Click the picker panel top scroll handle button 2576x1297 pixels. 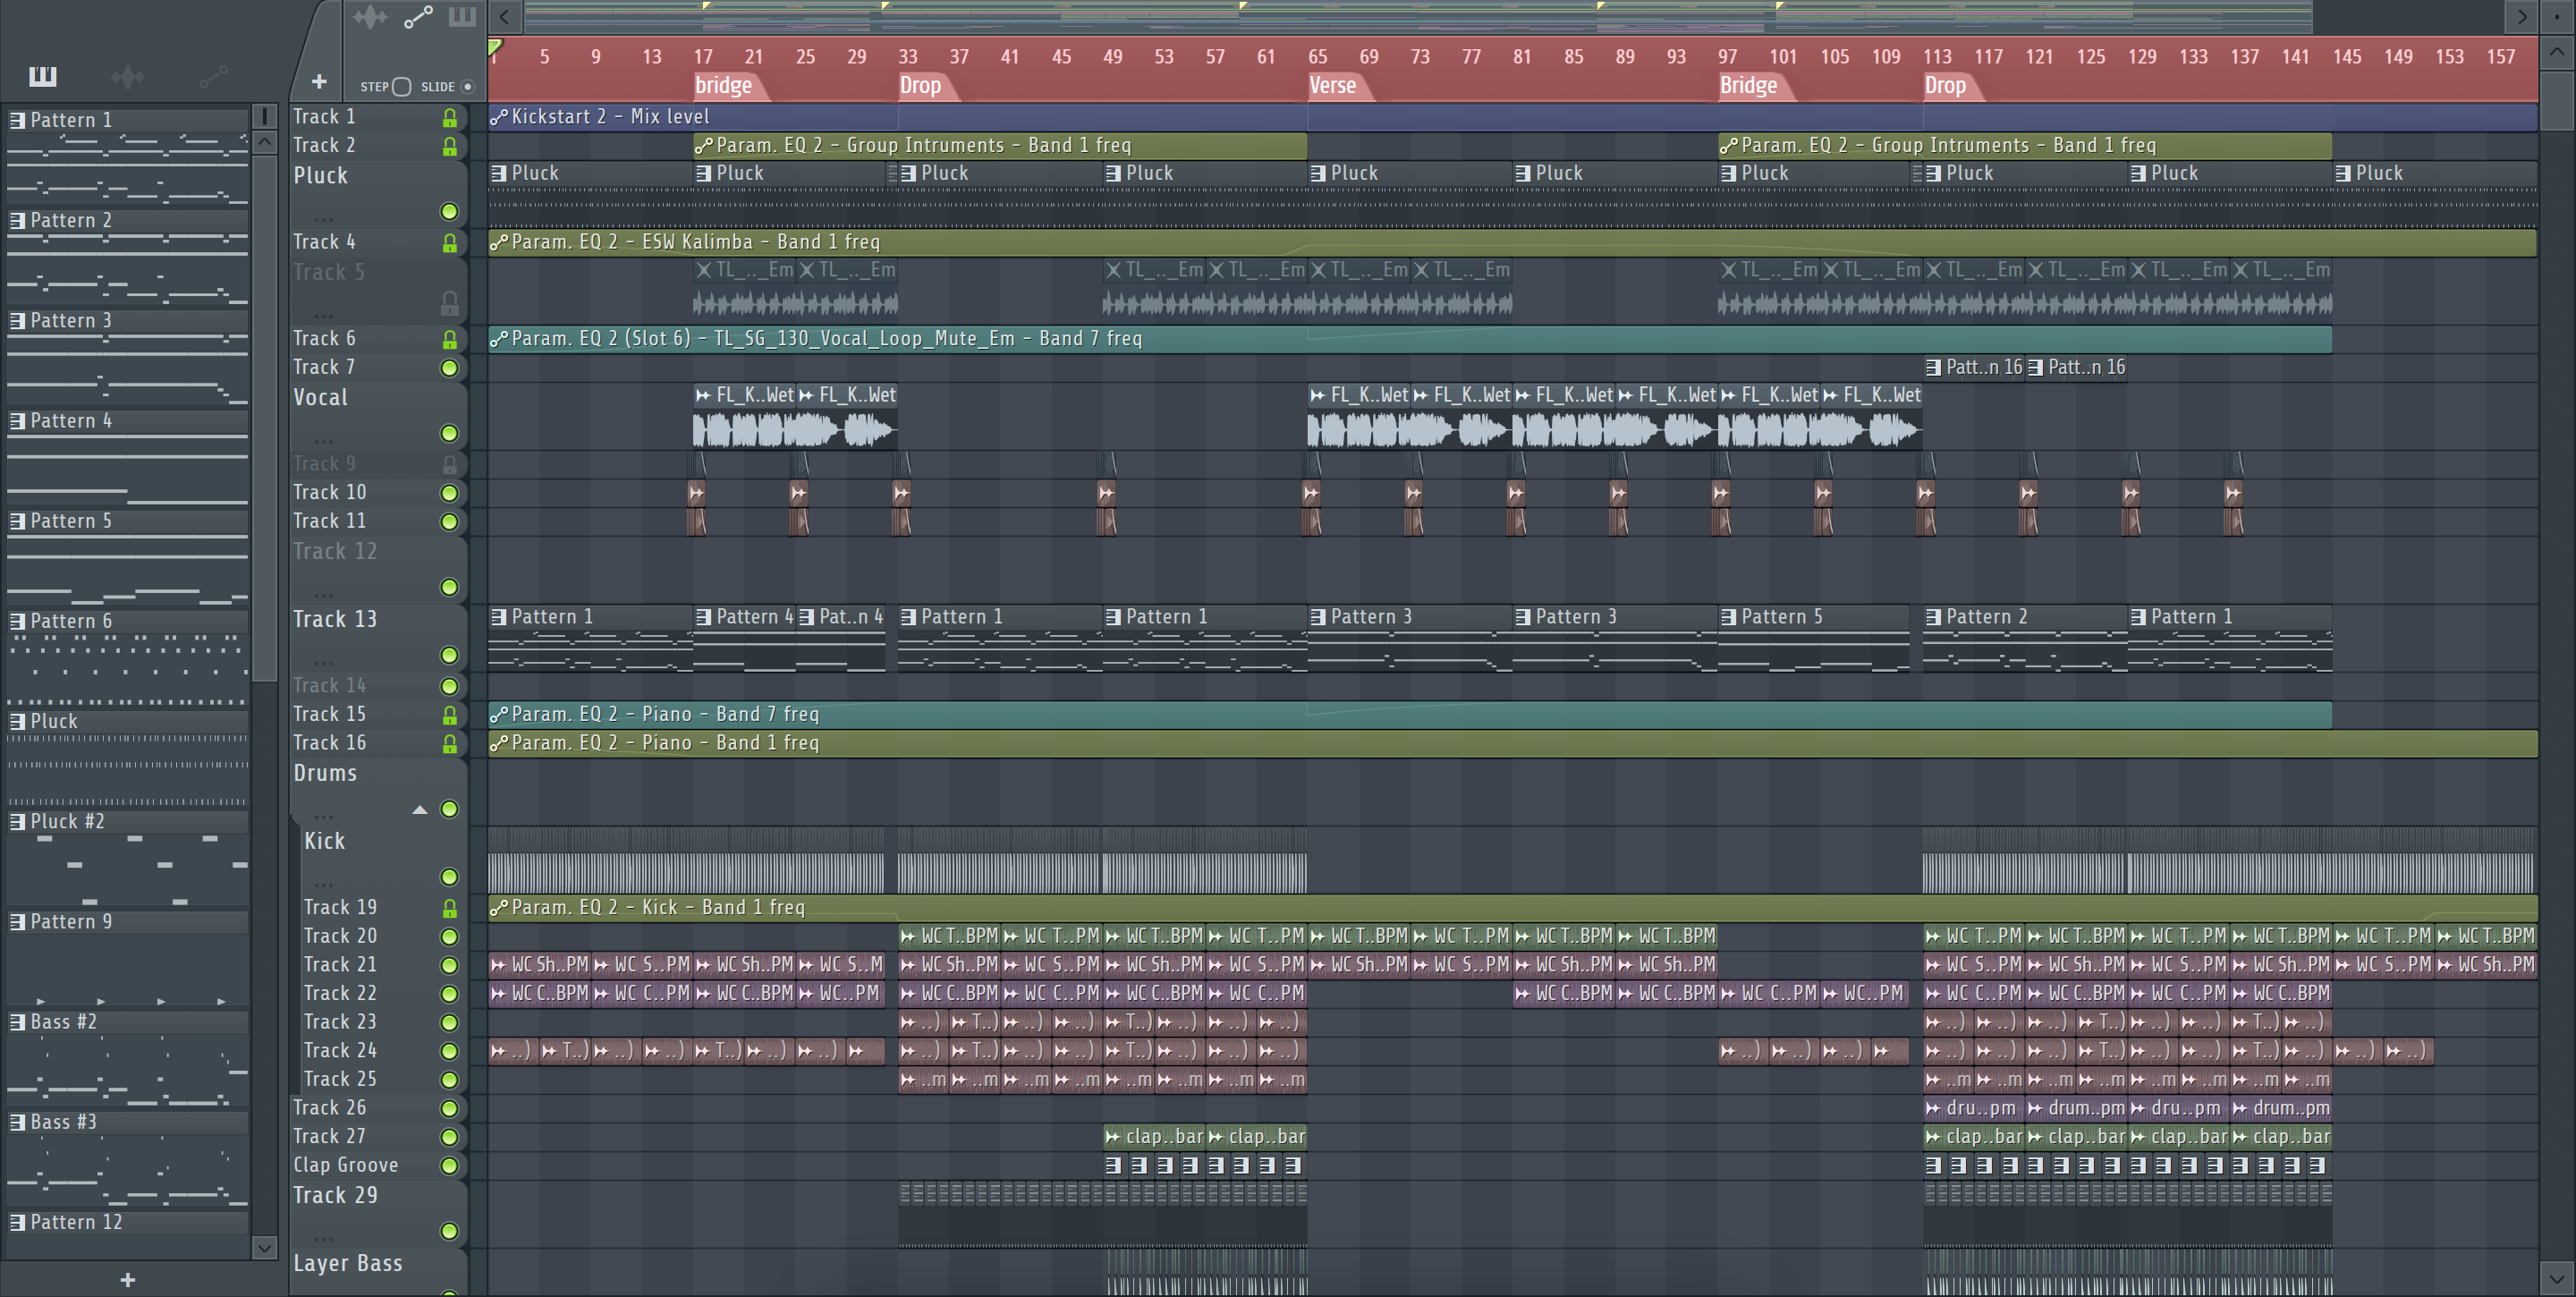pos(264,116)
